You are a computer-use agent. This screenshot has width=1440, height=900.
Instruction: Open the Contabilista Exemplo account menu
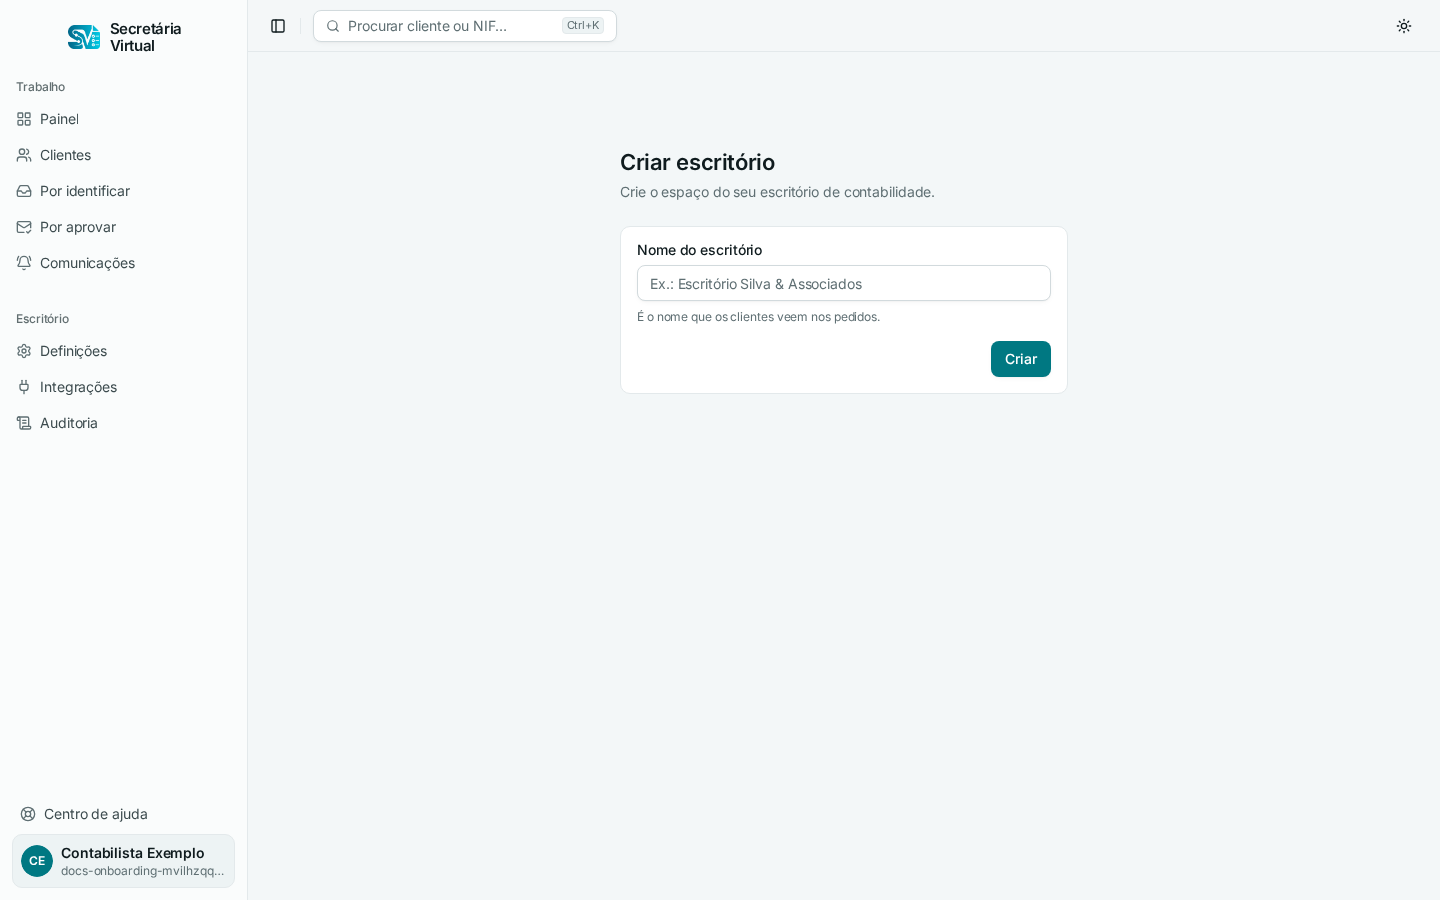tap(124, 861)
